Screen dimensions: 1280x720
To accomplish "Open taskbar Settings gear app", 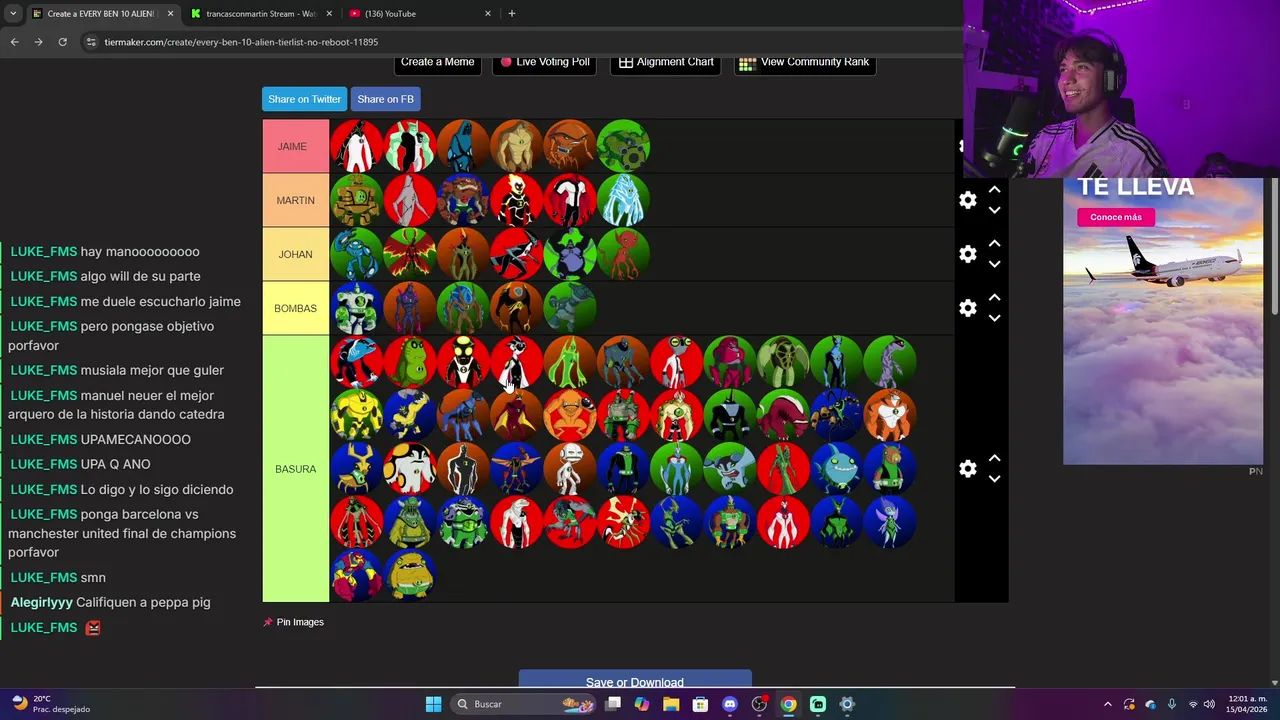I will (846, 704).
